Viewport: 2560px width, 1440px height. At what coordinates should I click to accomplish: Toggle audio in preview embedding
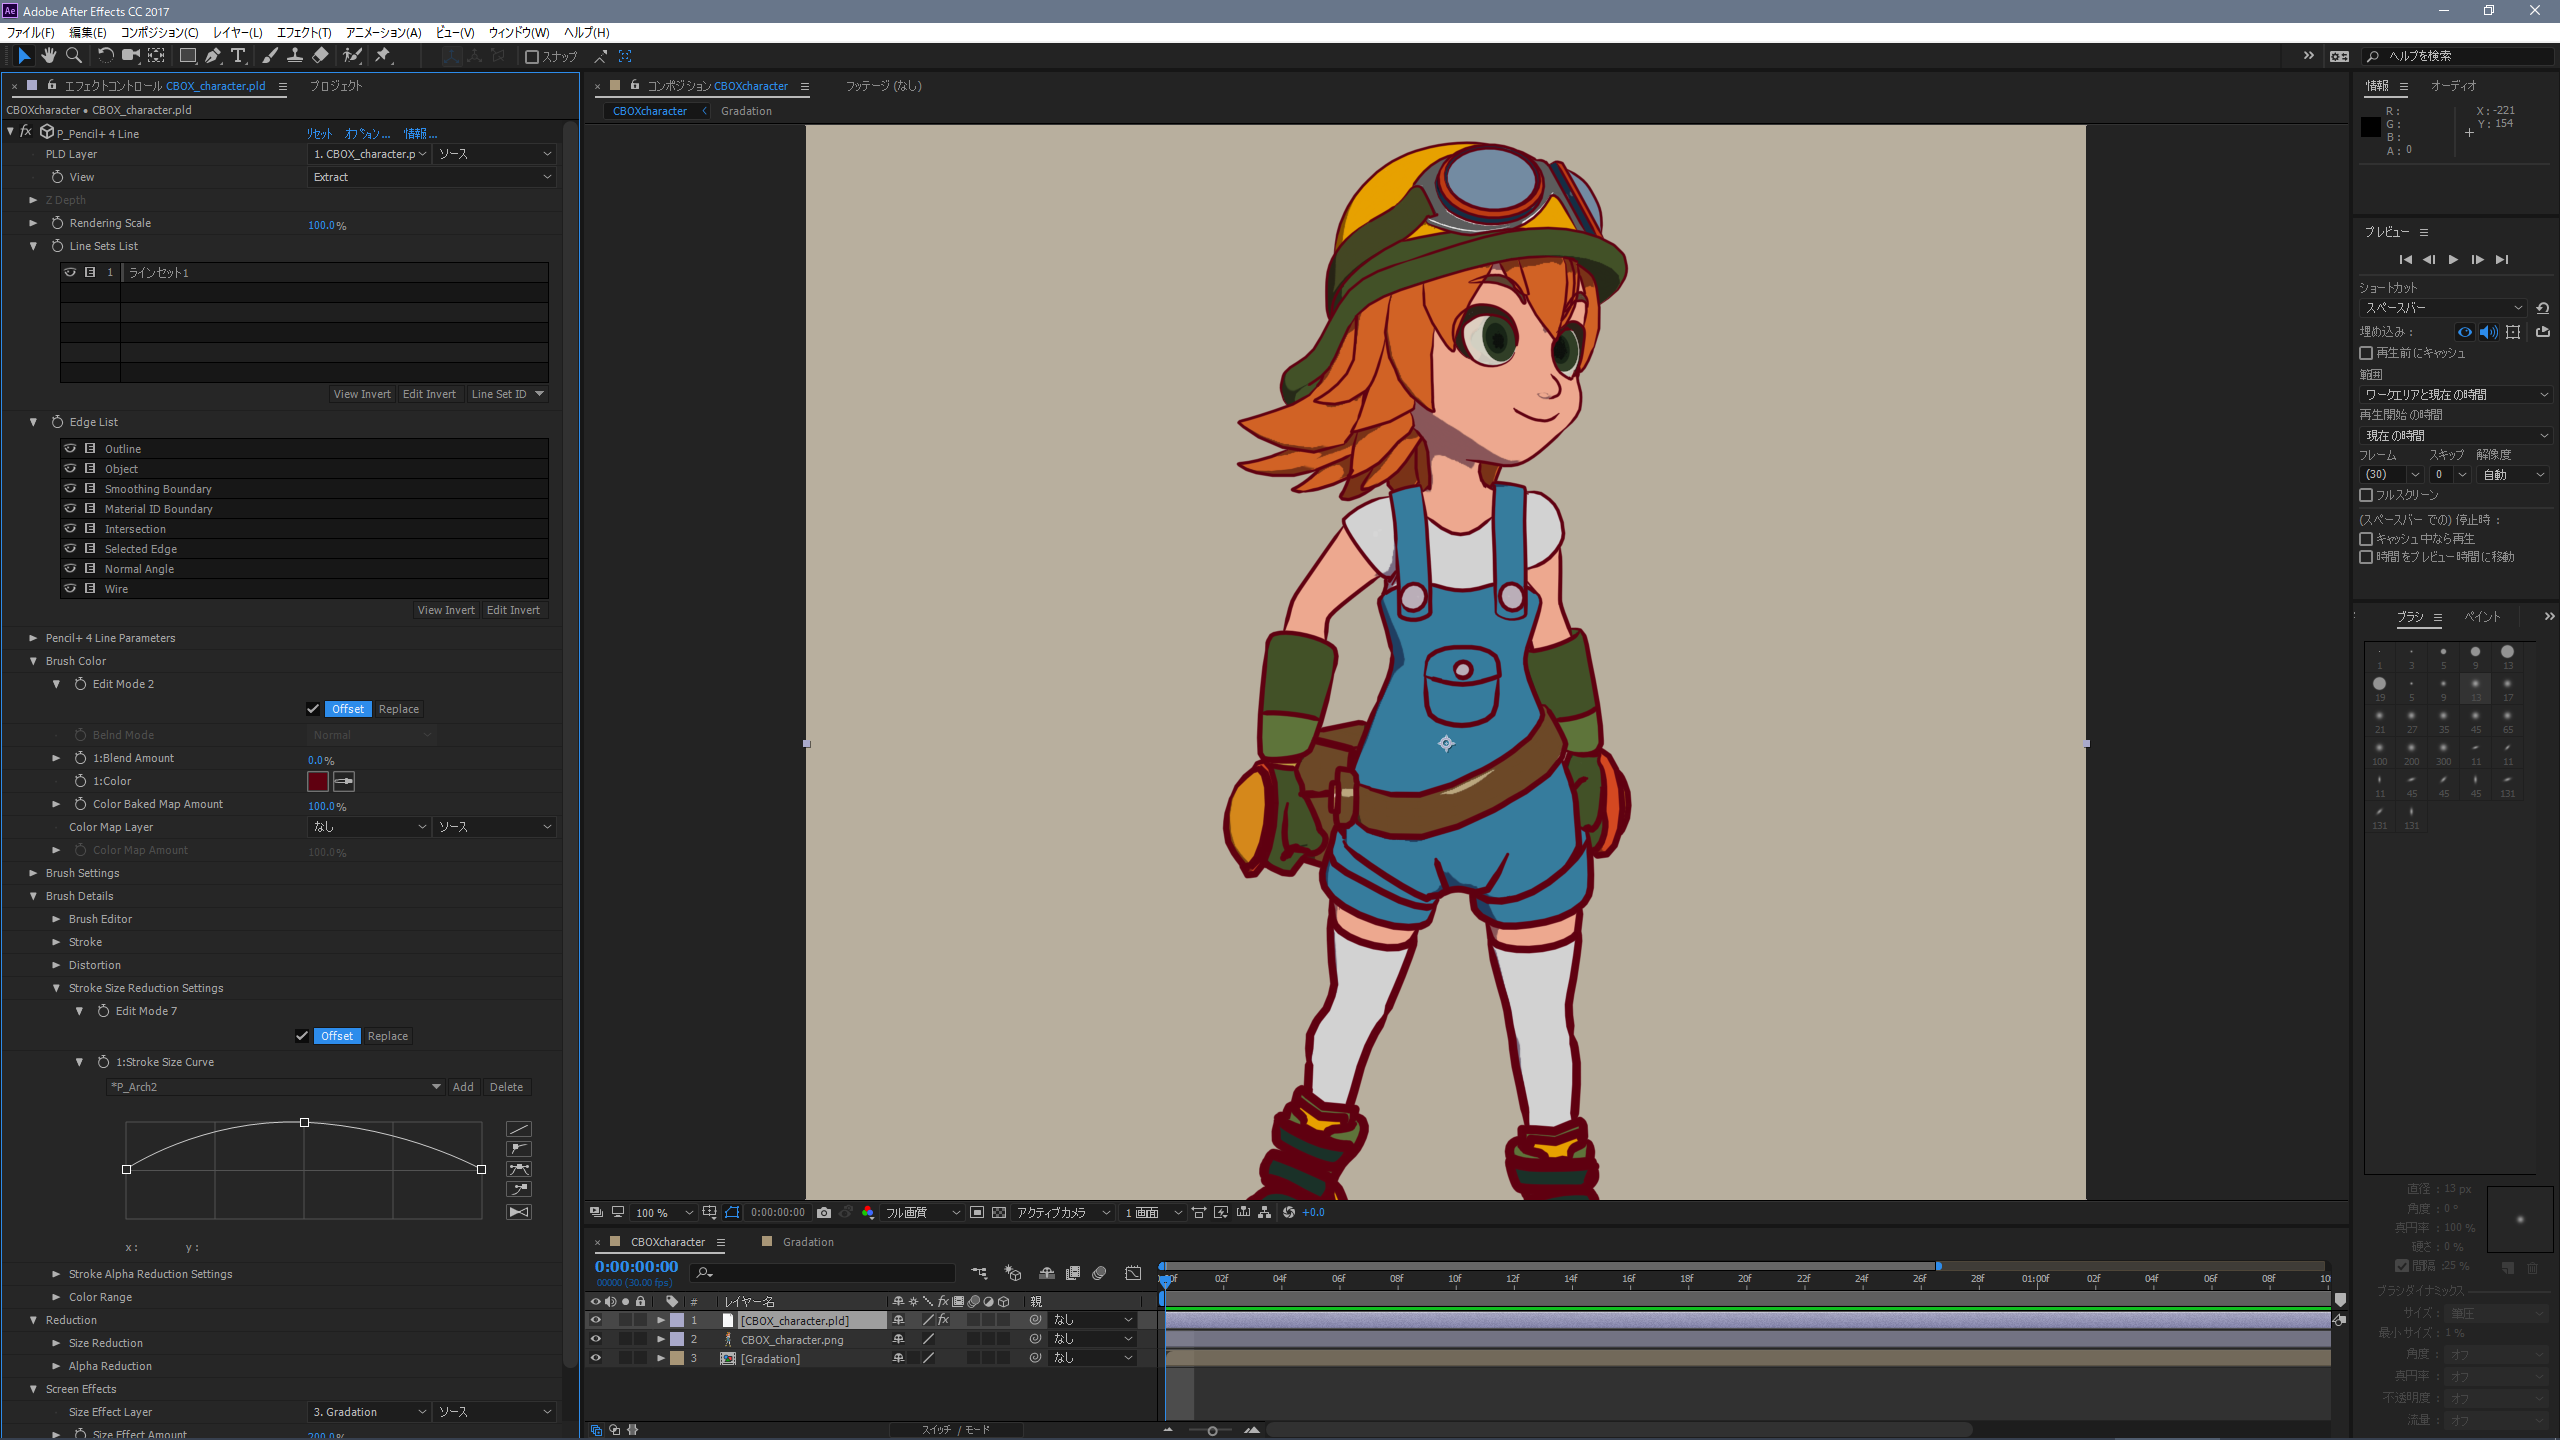coord(2489,332)
